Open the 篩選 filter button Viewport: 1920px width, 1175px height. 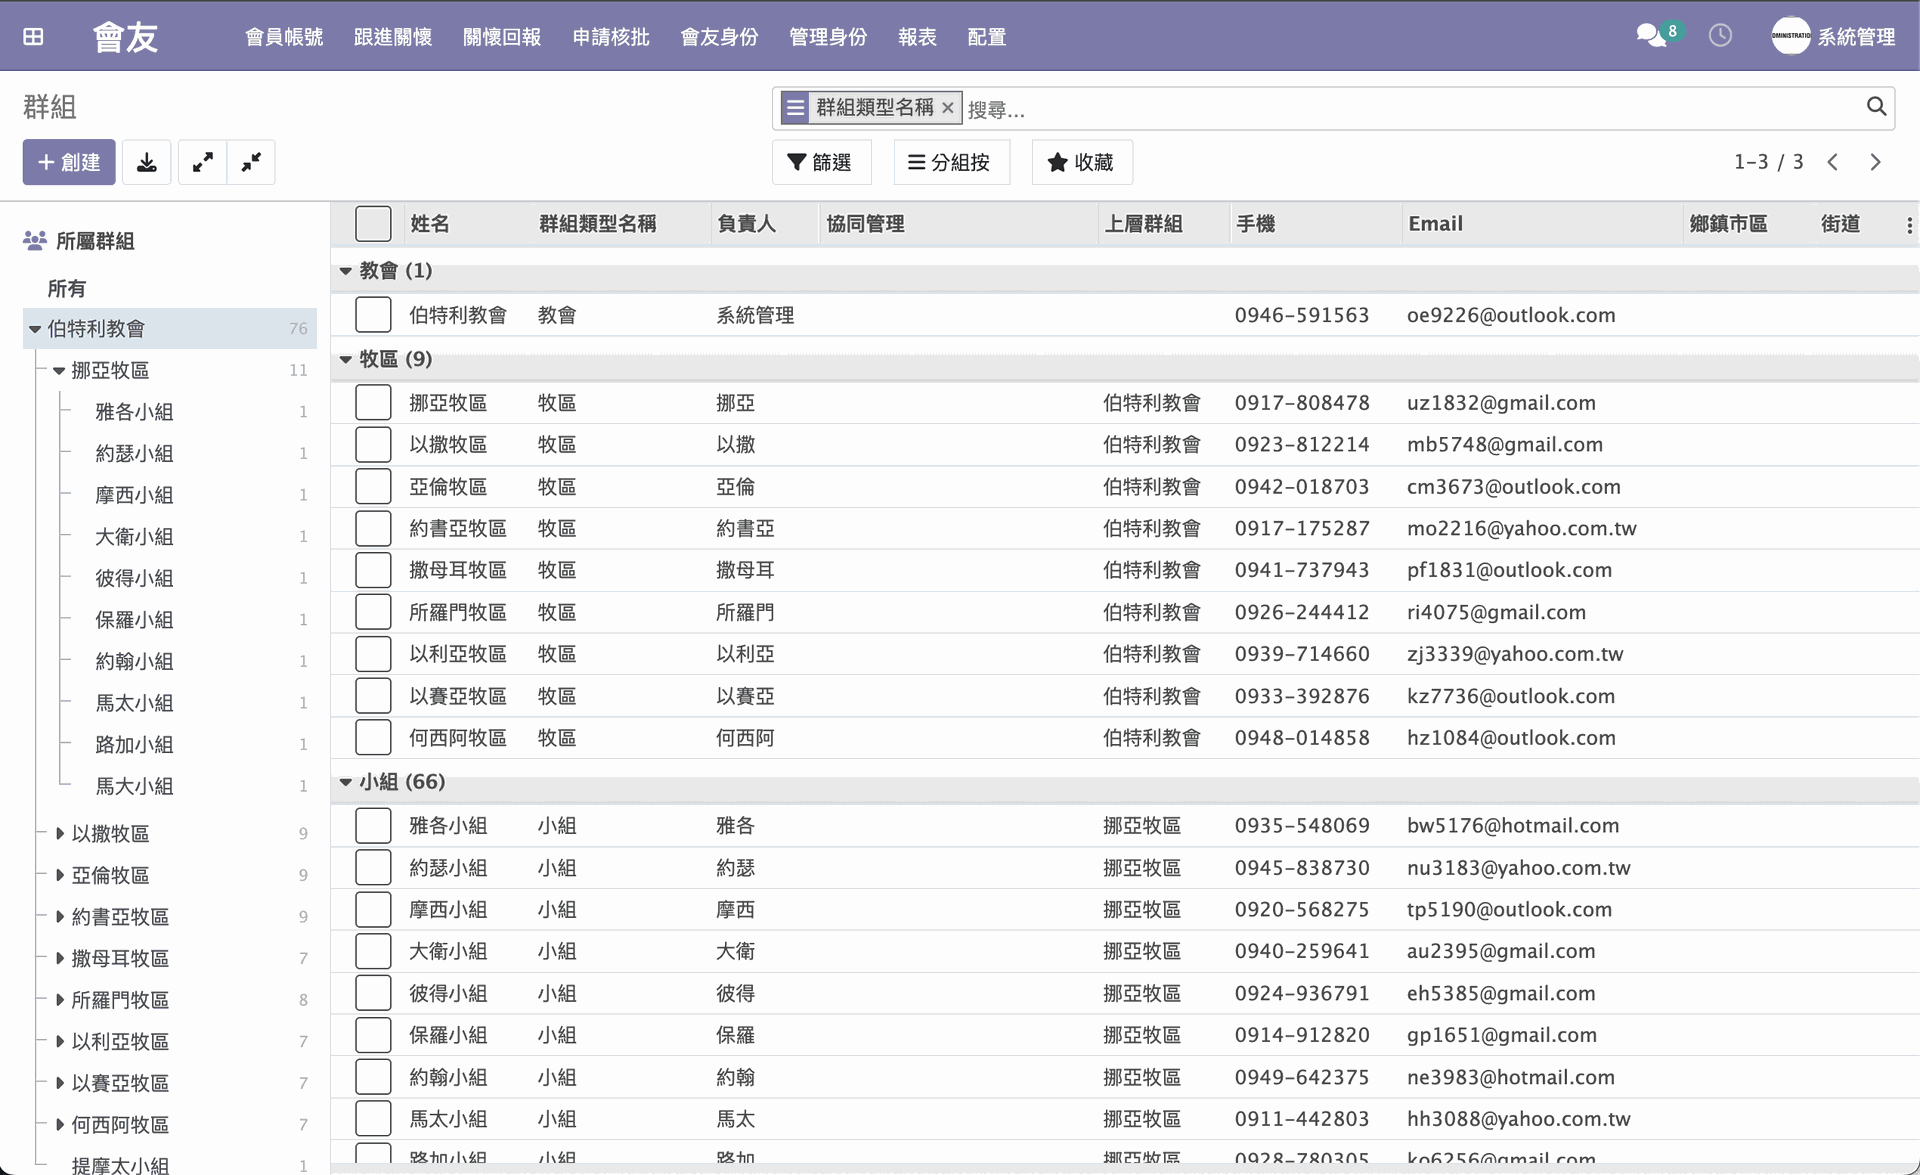click(x=820, y=162)
